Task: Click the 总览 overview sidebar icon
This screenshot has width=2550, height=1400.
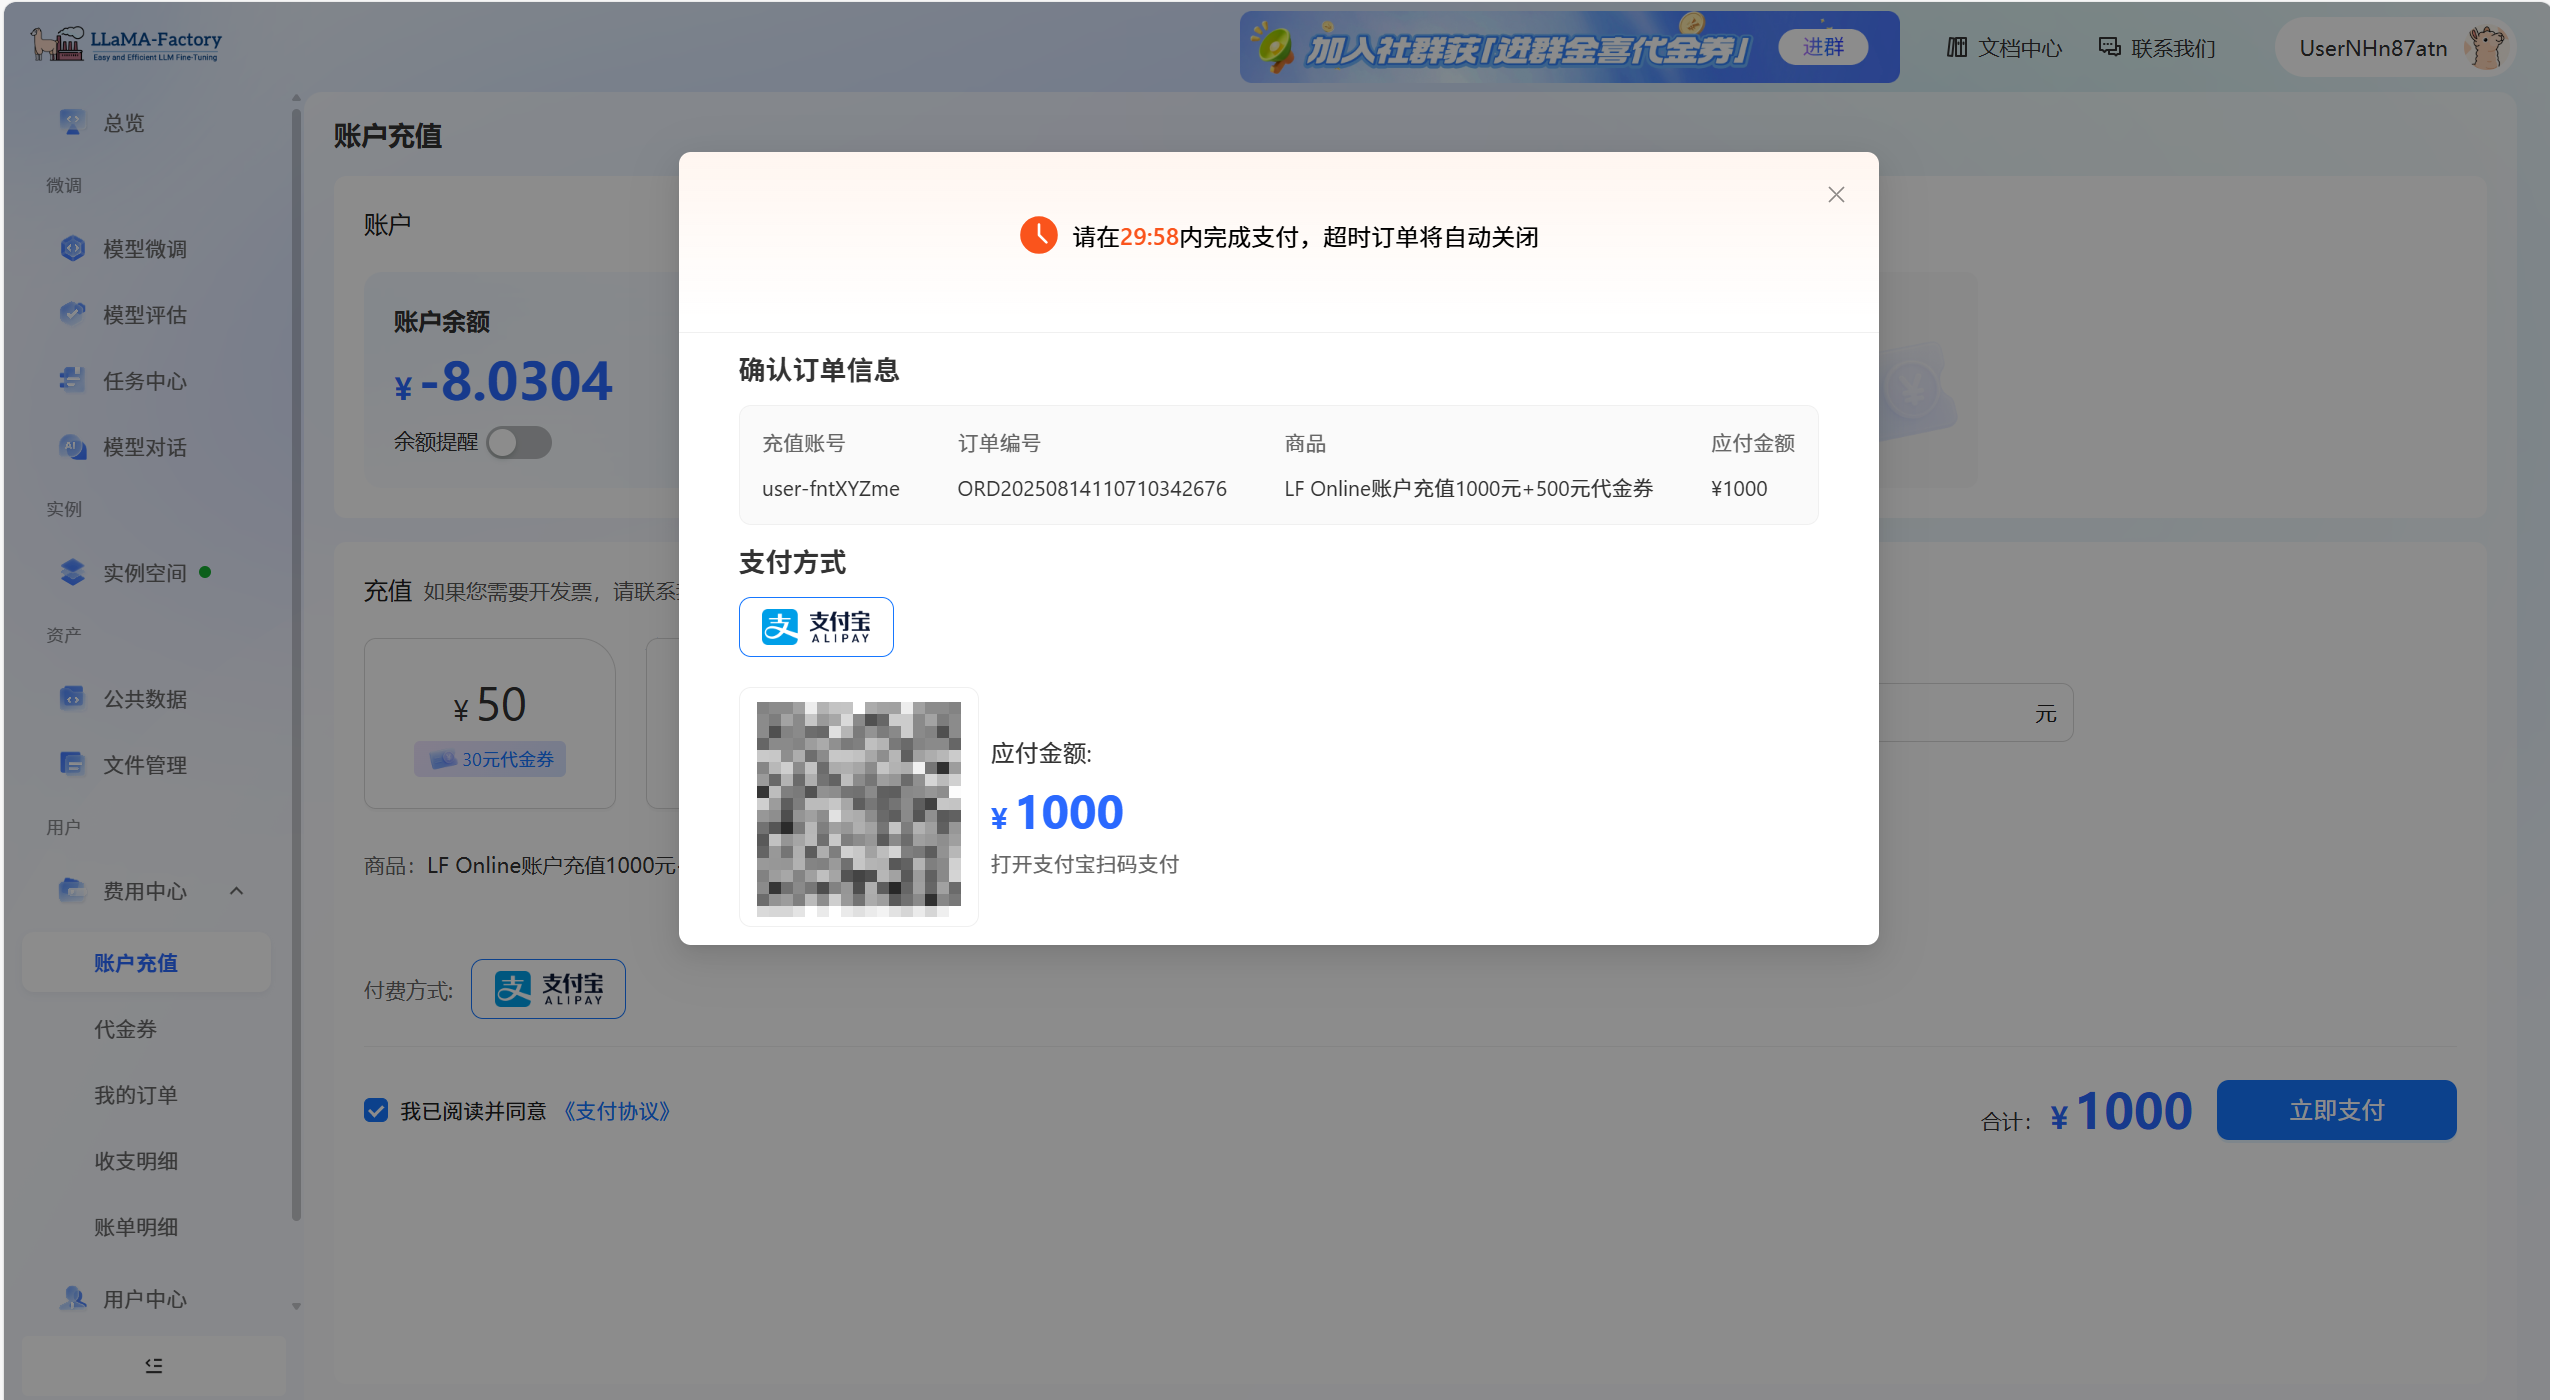Action: coord(72,122)
